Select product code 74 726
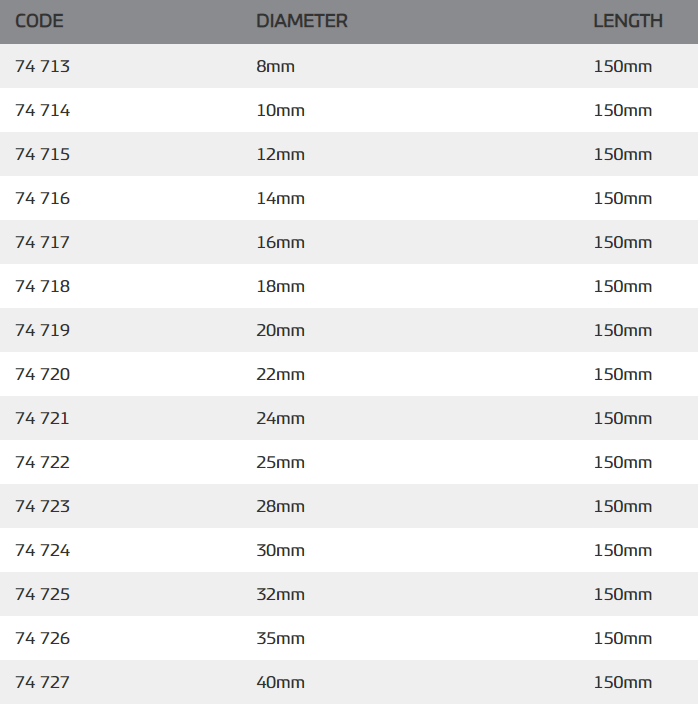Viewport: 698px width, 705px height. coord(43,639)
